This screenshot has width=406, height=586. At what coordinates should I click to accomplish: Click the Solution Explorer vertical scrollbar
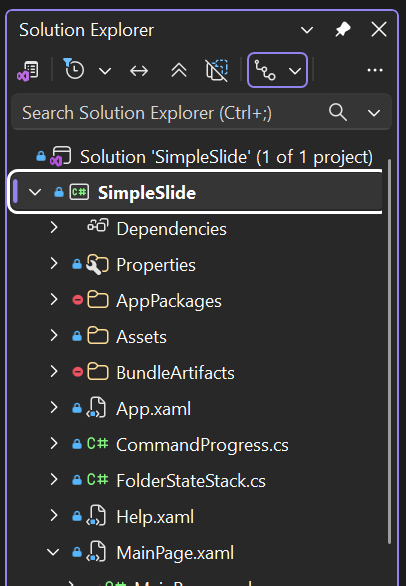(389, 351)
